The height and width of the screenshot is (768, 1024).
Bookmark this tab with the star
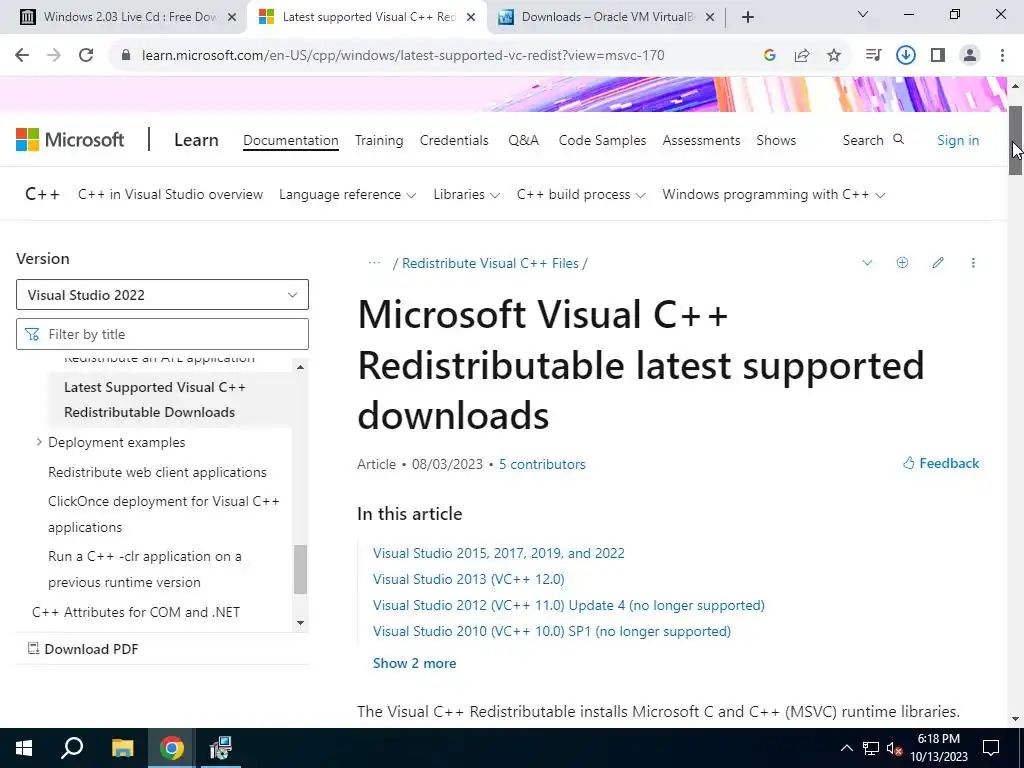[834, 56]
